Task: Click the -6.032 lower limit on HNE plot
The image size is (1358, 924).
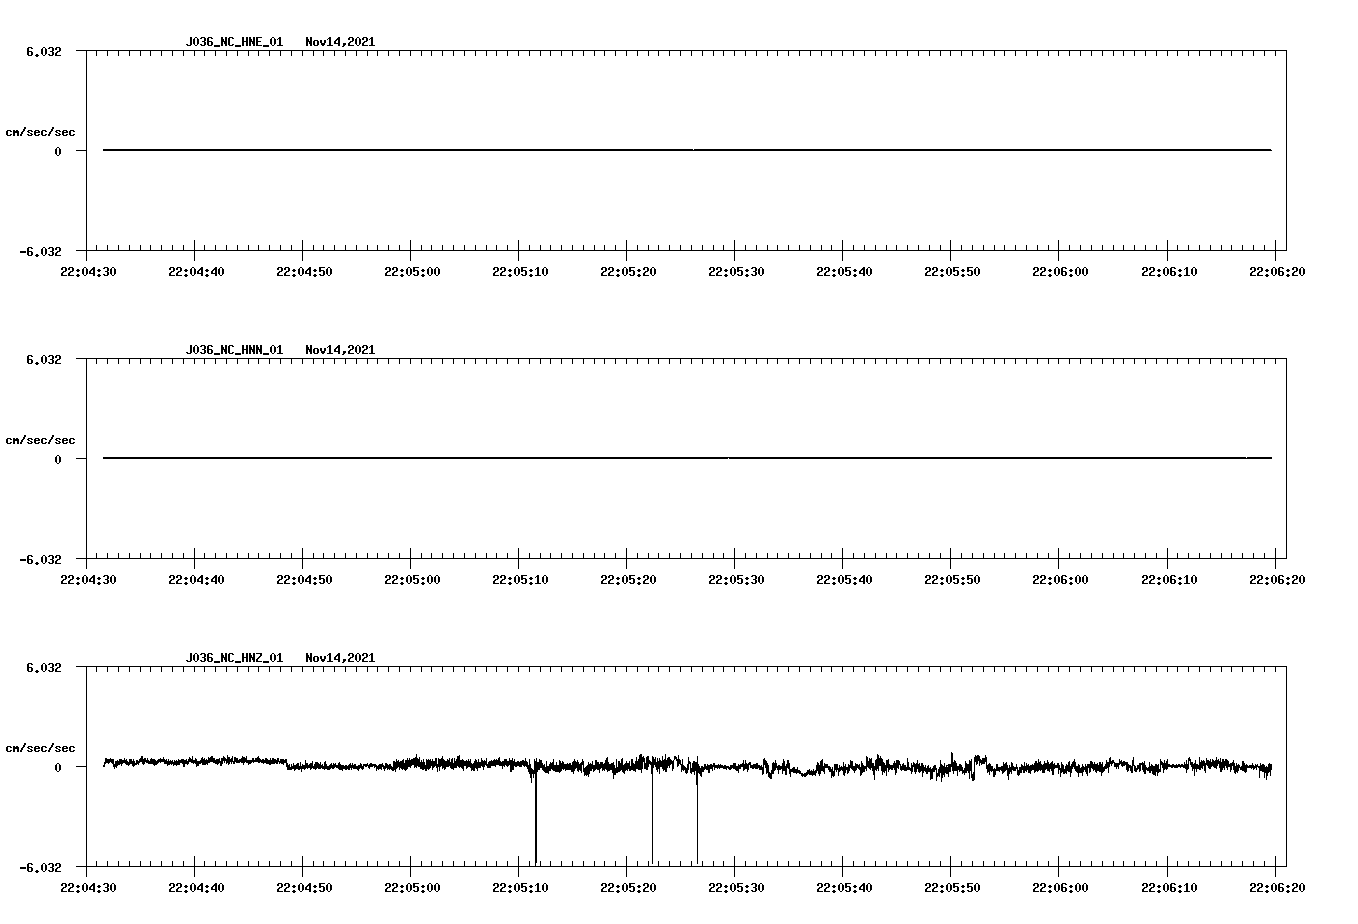Action: click(x=41, y=251)
